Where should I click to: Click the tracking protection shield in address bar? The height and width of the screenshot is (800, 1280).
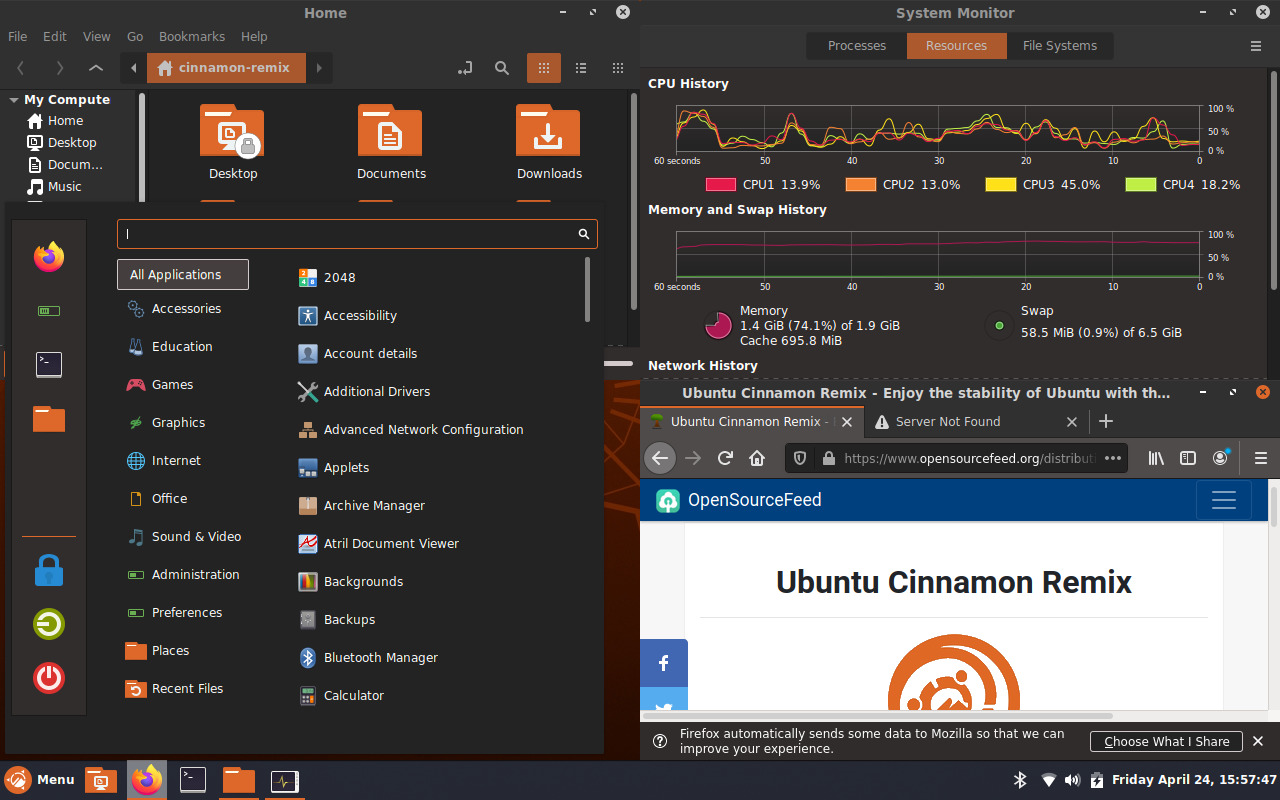click(799, 458)
